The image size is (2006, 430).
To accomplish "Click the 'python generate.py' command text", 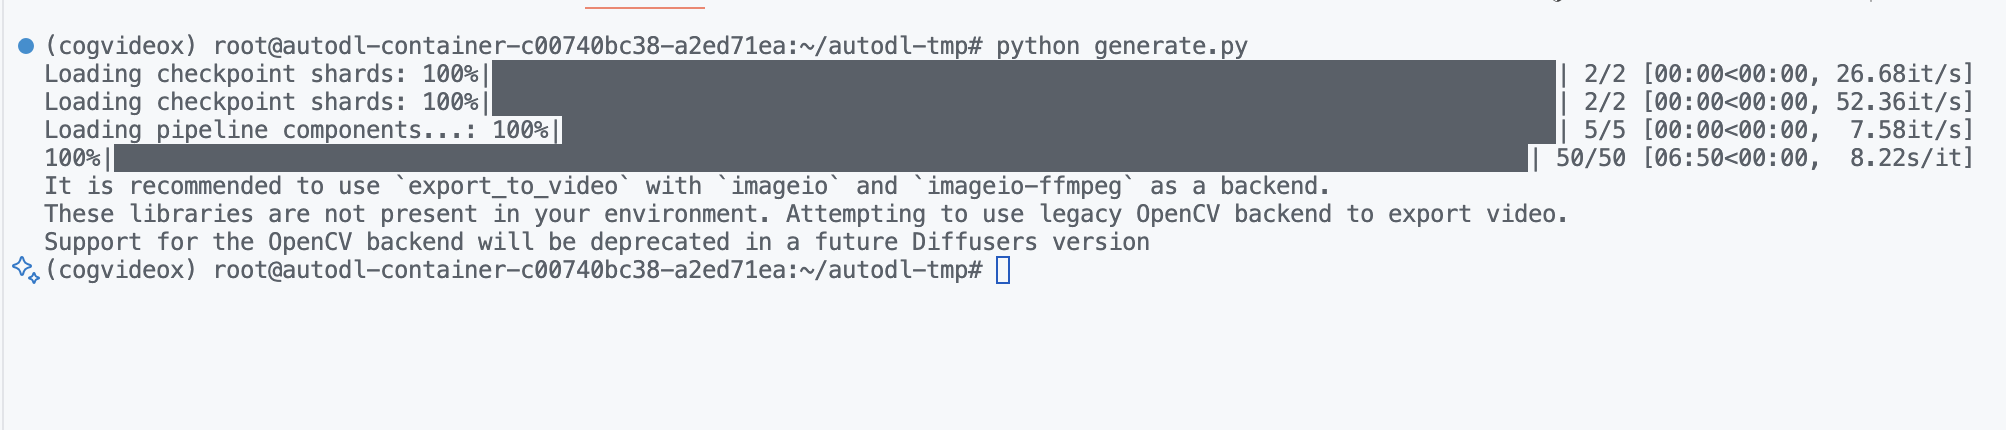I will point(1122,46).
